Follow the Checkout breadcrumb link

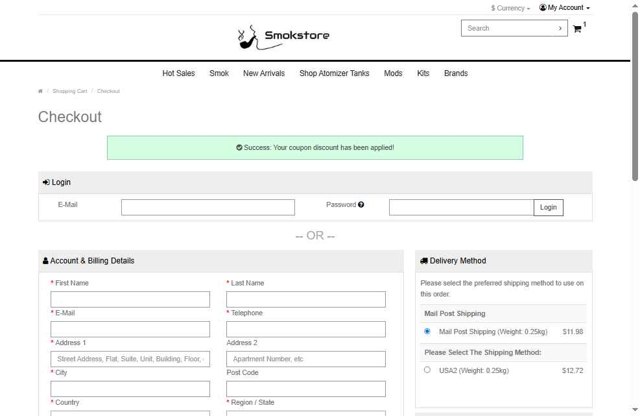pyautogui.click(x=108, y=91)
